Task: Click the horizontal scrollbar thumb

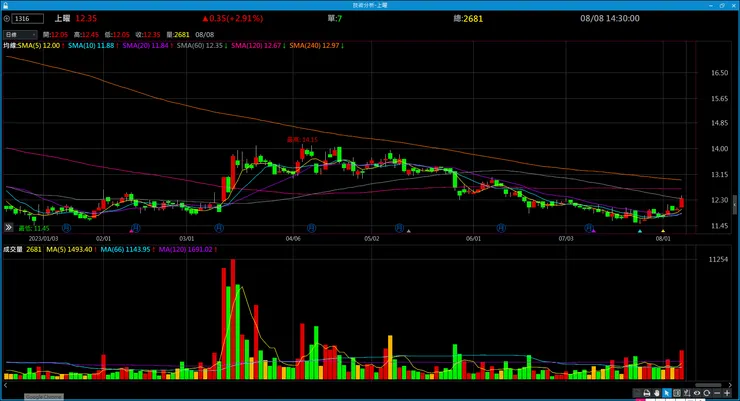Action: 708,385
